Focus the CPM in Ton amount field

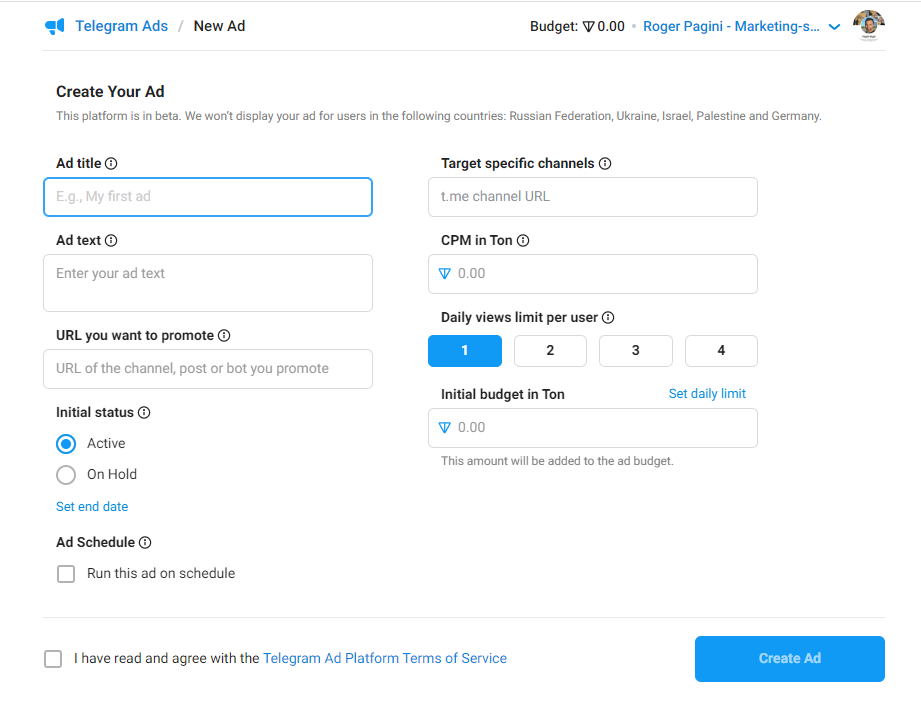593,274
